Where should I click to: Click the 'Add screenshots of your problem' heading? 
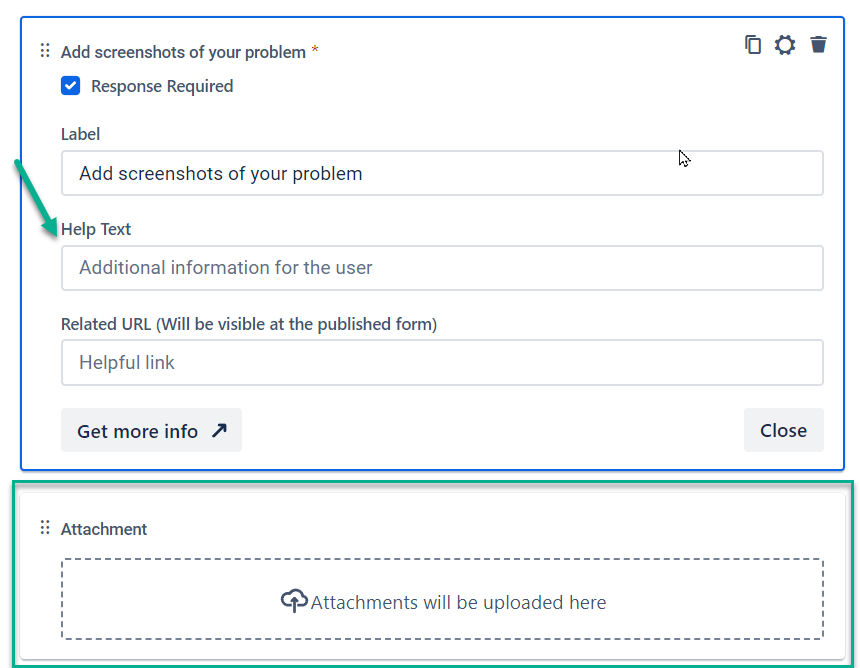coord(183,52)
